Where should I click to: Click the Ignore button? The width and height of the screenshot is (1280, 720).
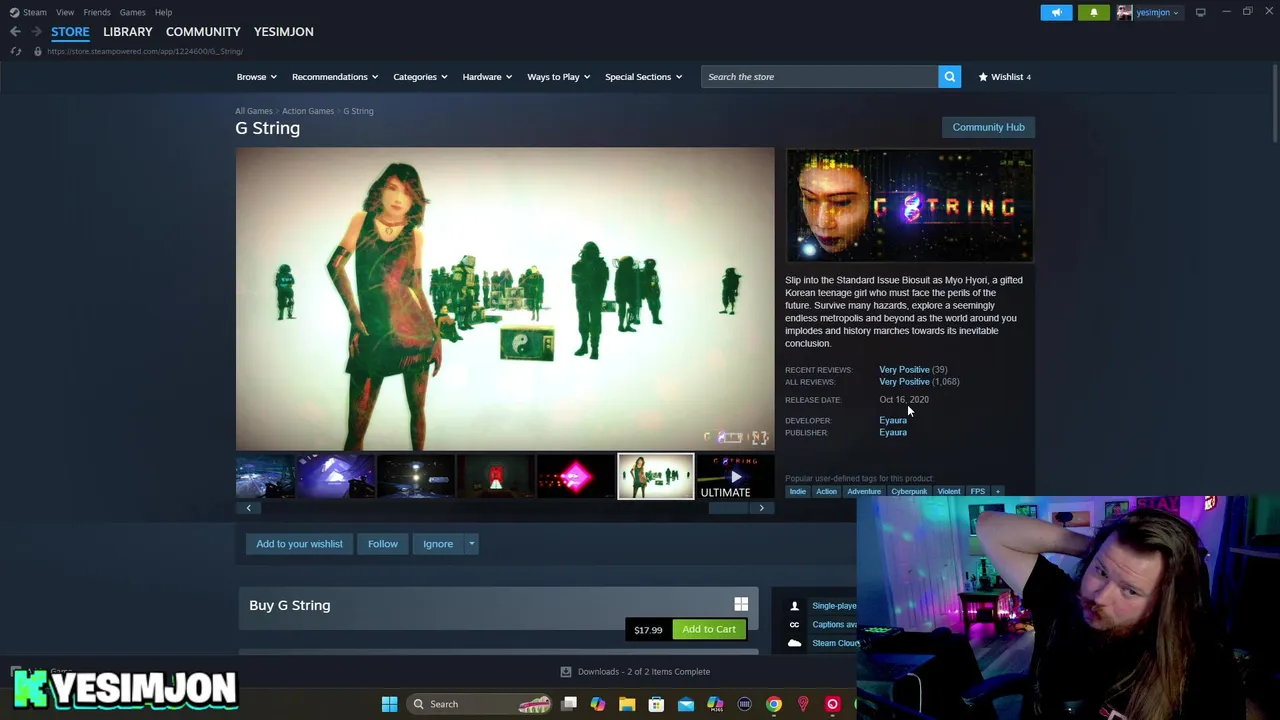point(438,544)
